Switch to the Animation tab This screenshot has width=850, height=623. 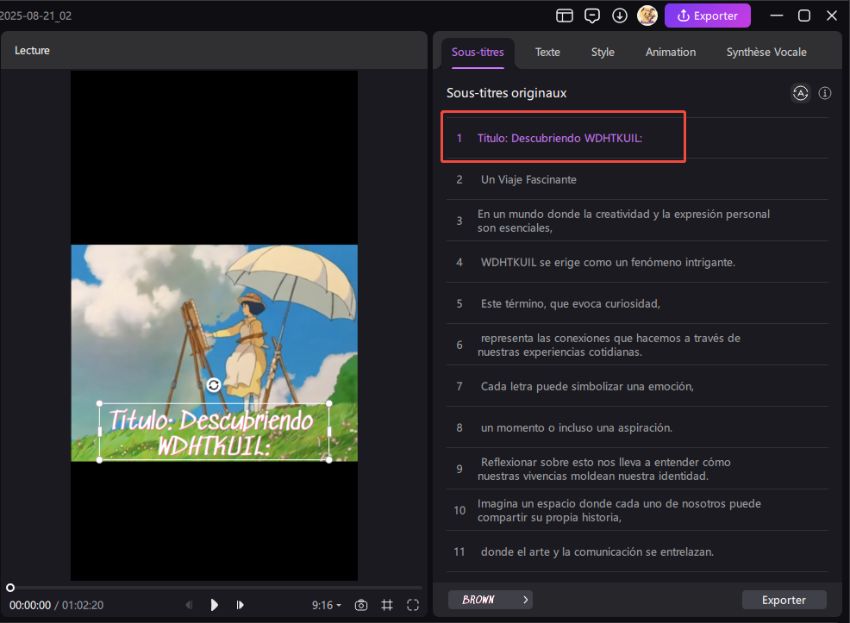click(x=670, y=51)
